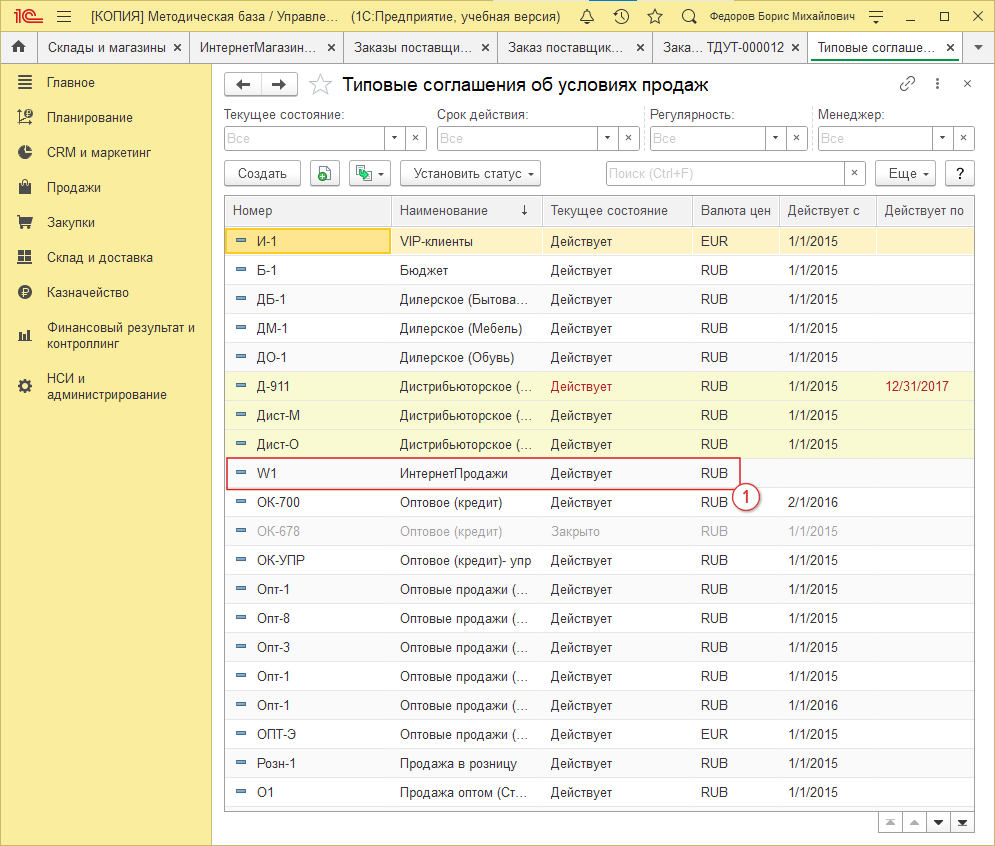Click the notifications bell icon
995x846 pixels.
click(x=586, y=16)
